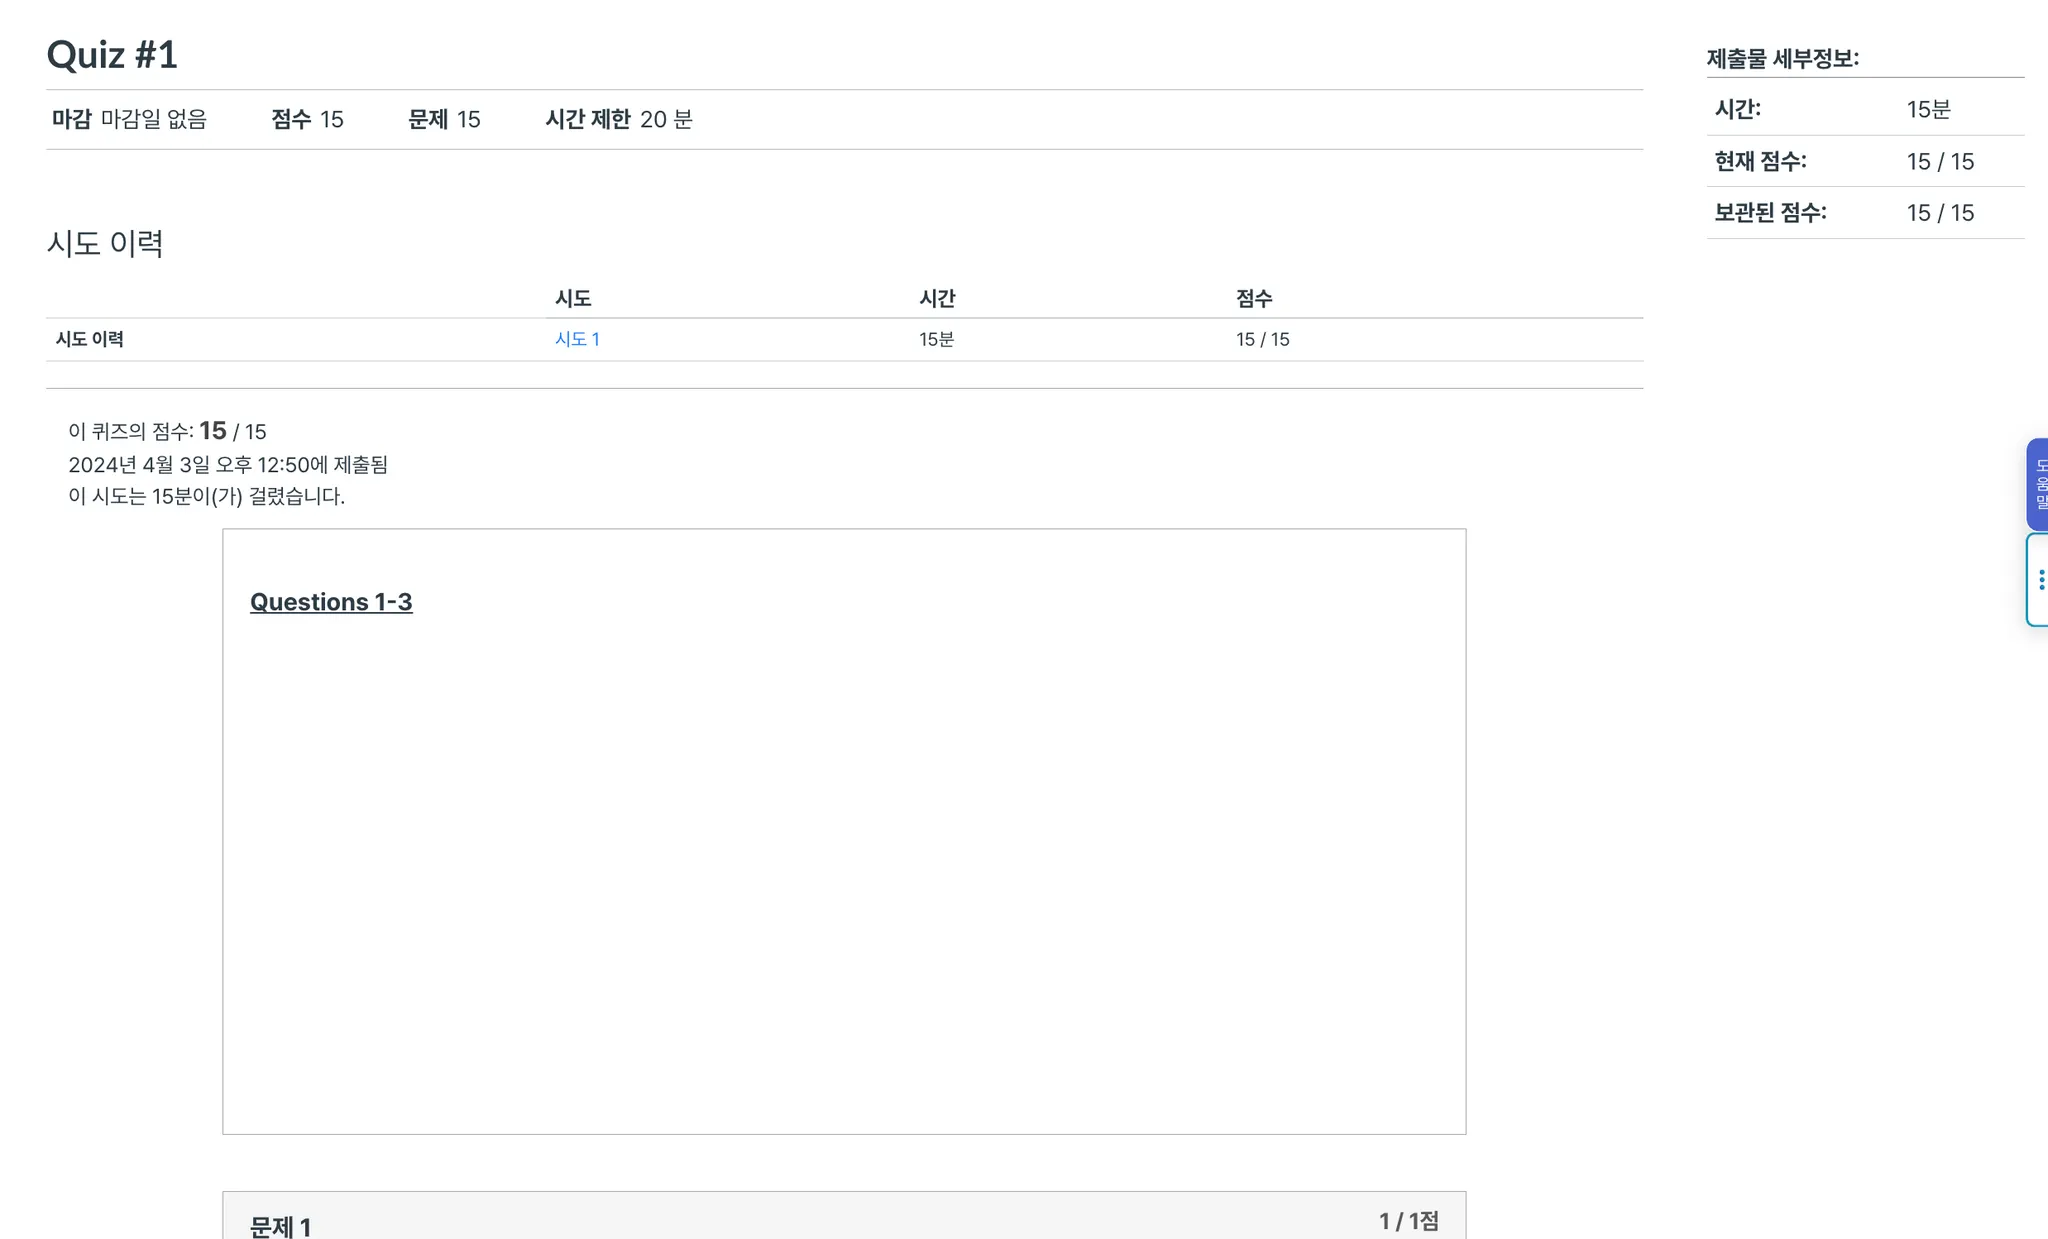
Task: Click the 시도 column header
Action: click(x=573, y=298)
